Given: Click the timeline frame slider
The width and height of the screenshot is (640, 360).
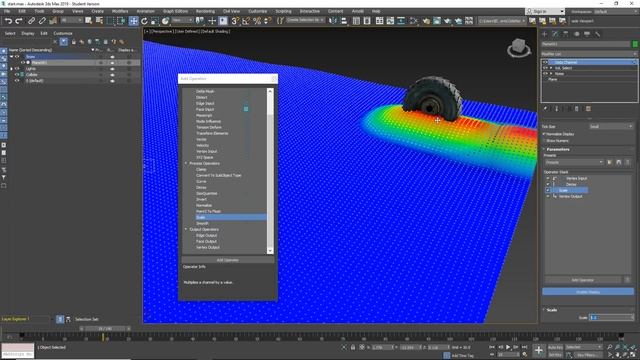Looking at the screenshot, I should pos(105,329).
